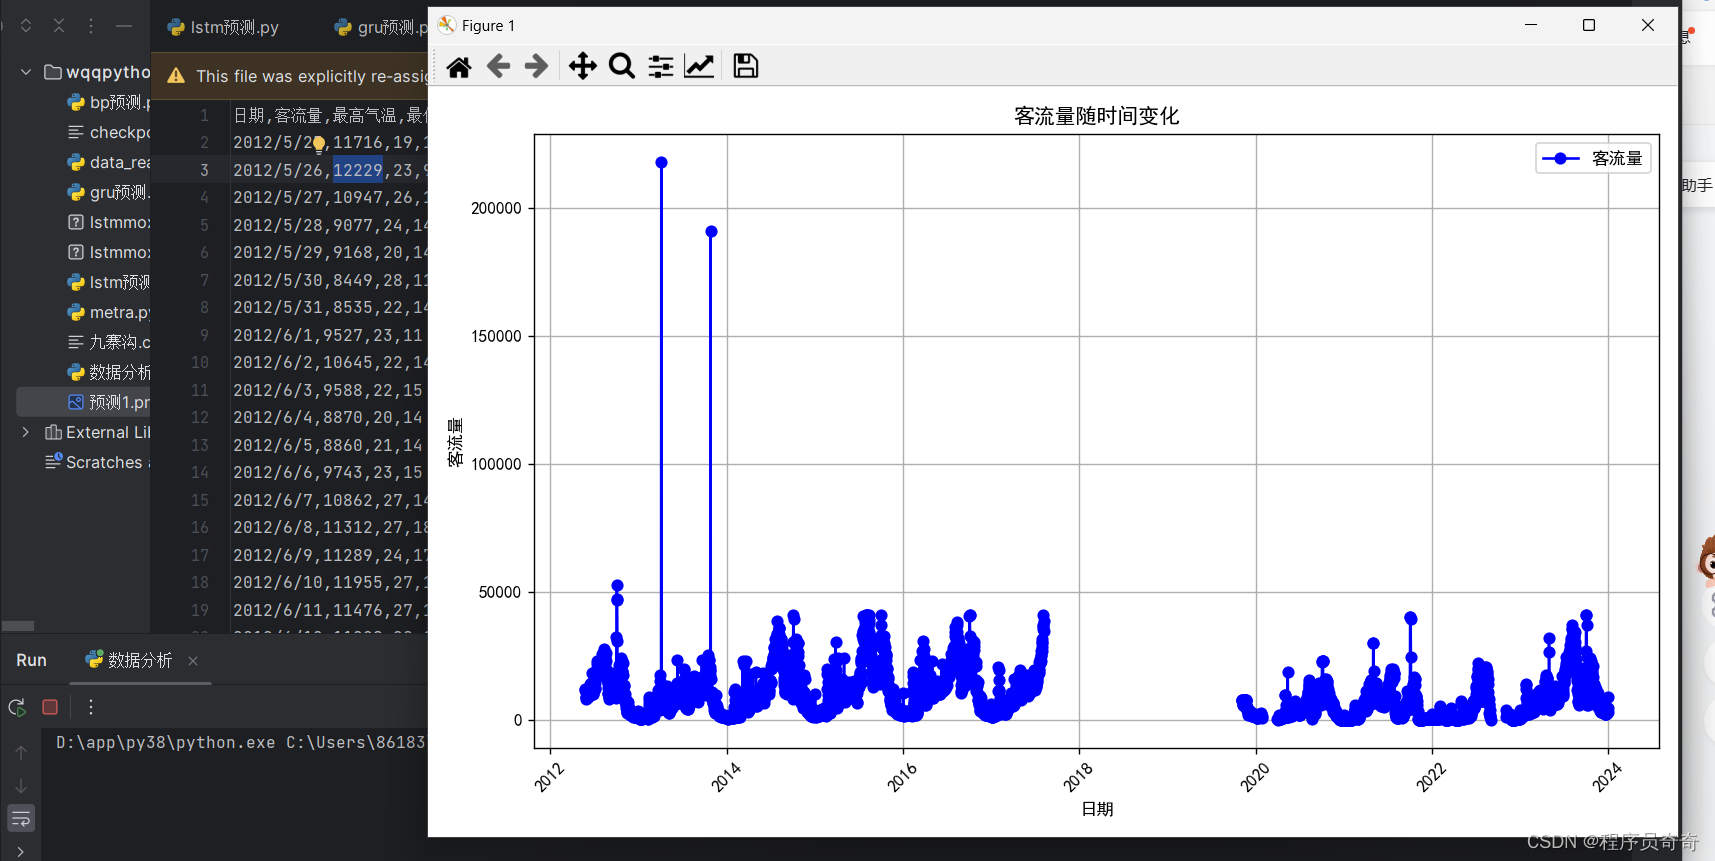Go forward to next plot view
The height and width of the screenshot is (861, 1715).
537,67
